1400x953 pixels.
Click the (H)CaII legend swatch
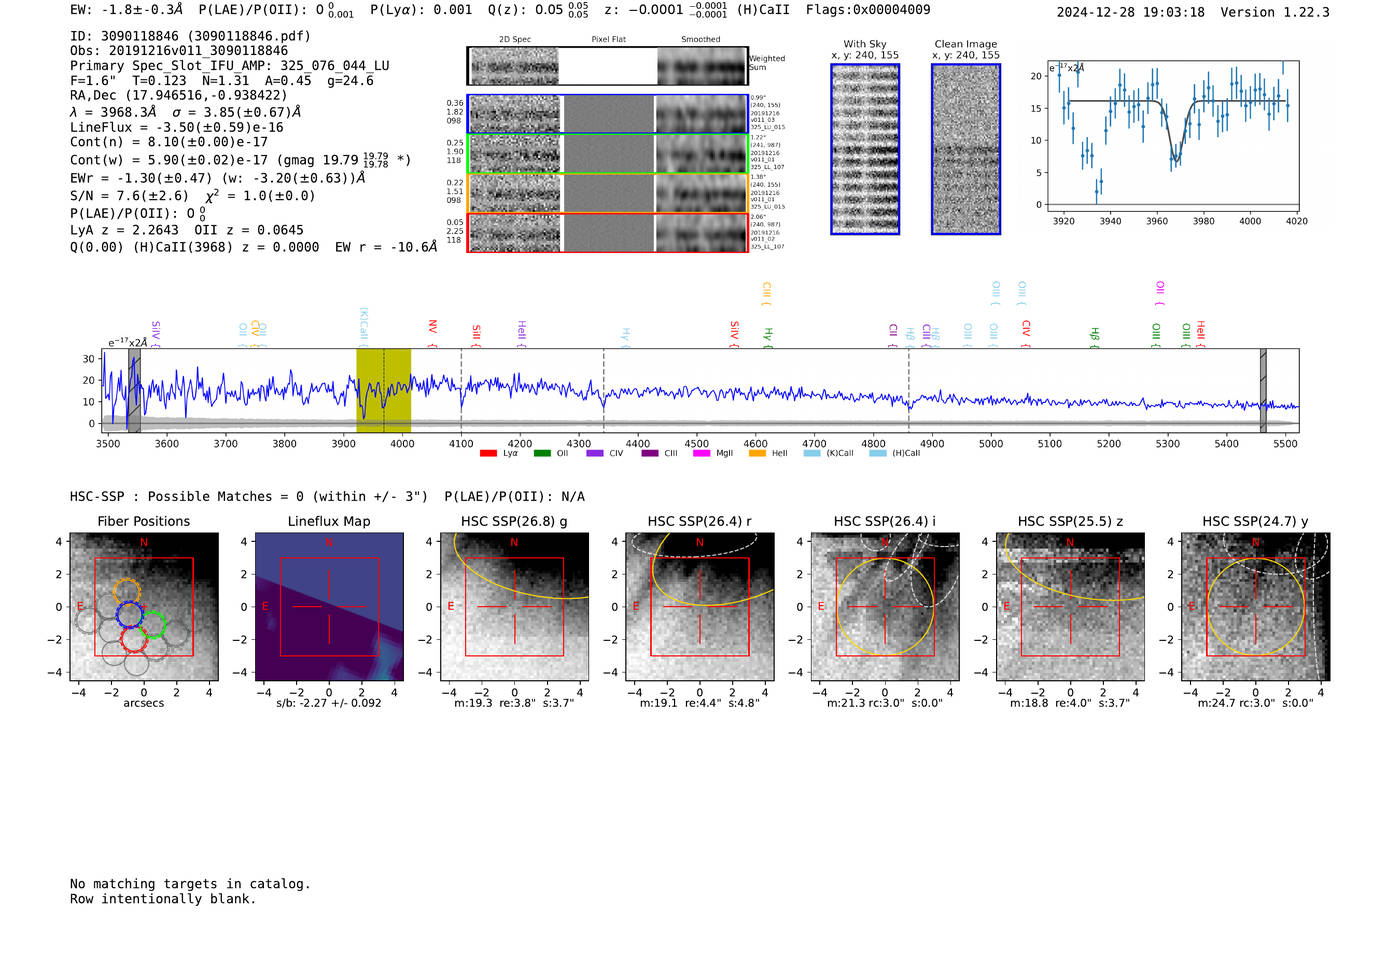click(878, 453)
